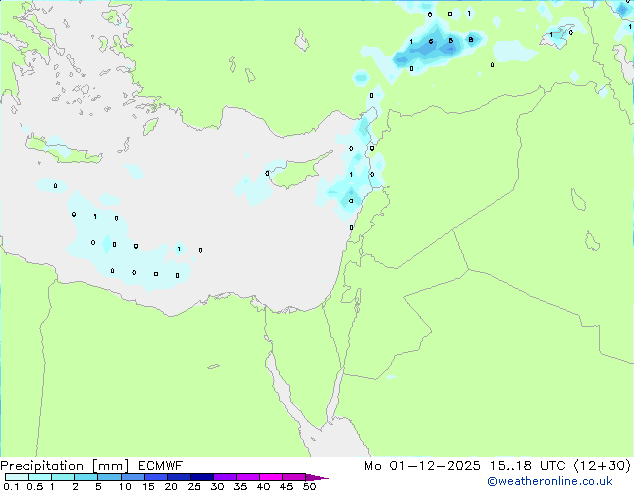Click the 2–5 mm legend color swatch
634x490 pixels.
click(x=86, y=477)
